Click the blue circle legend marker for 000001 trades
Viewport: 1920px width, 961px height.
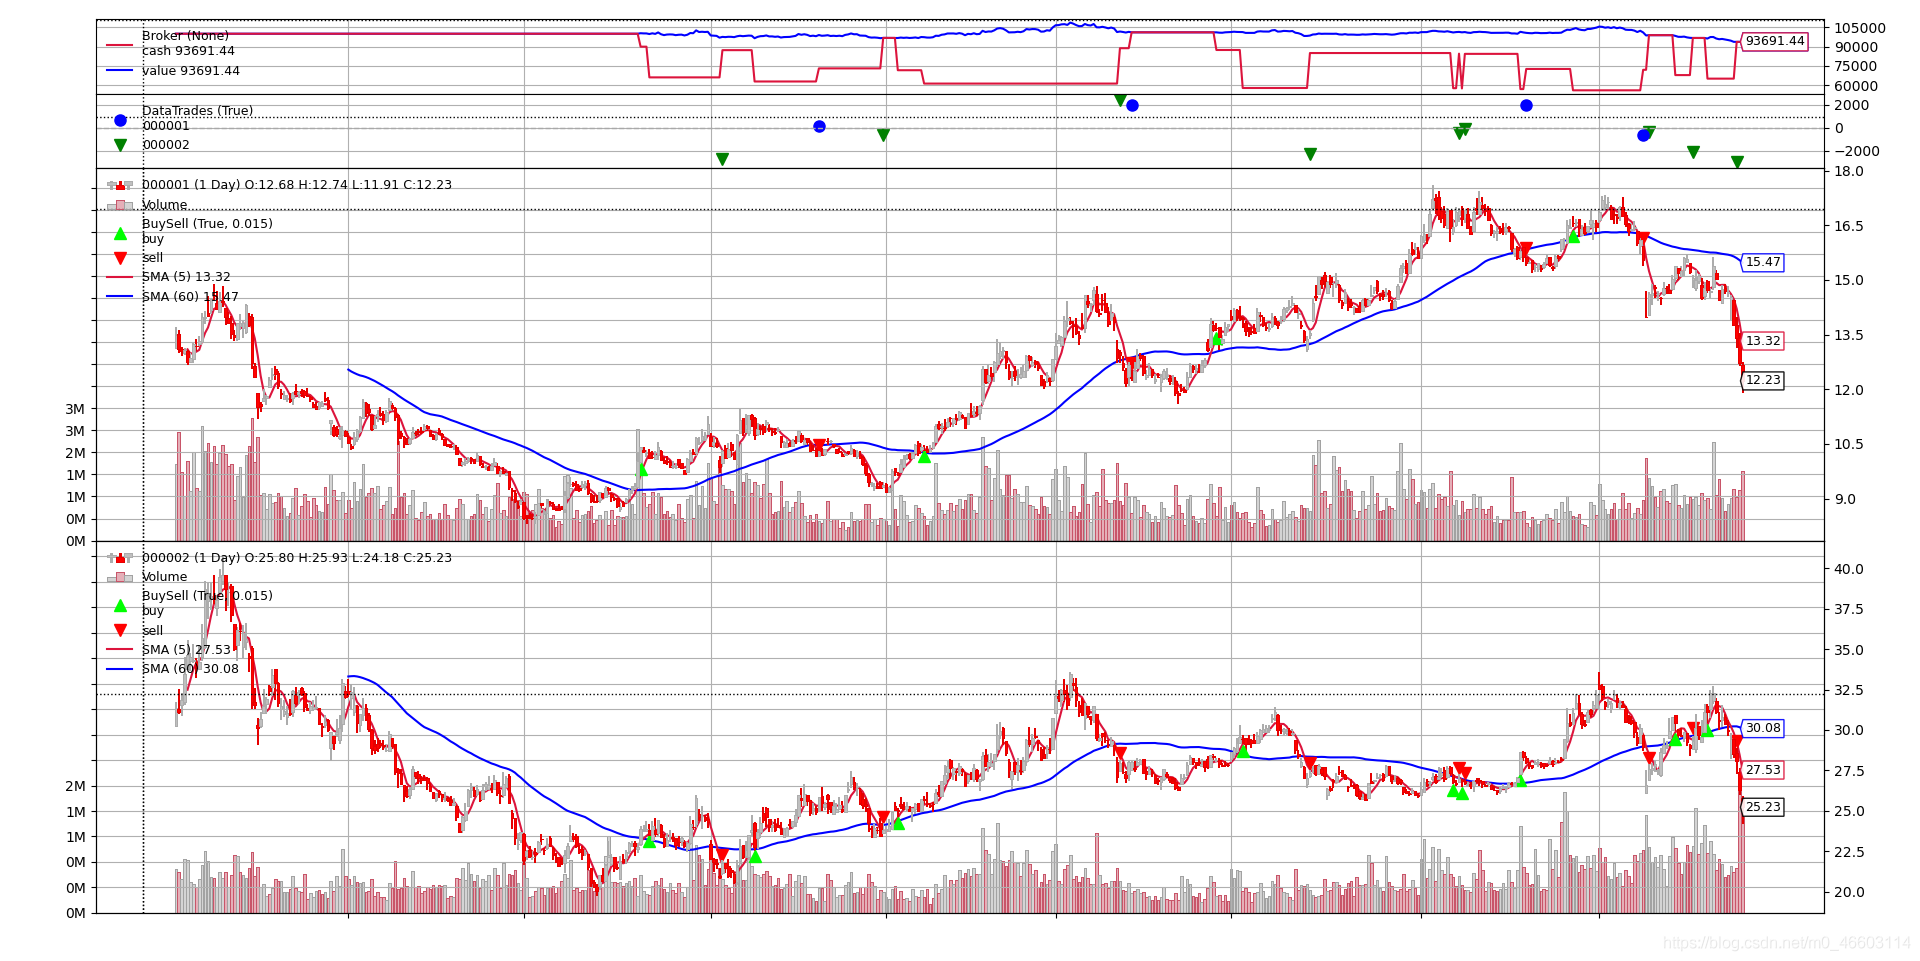[x=120, y=120]
